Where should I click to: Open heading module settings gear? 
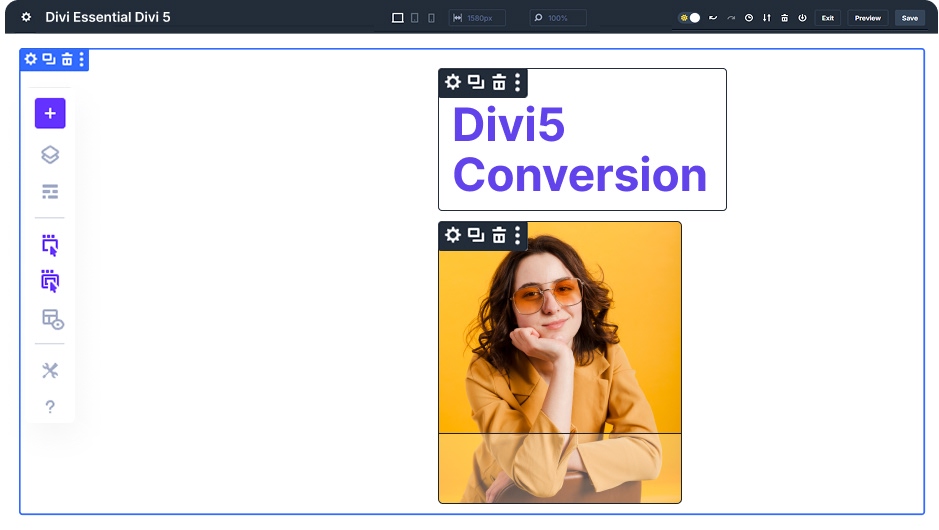pyautogui.click(x=453, y=82)
